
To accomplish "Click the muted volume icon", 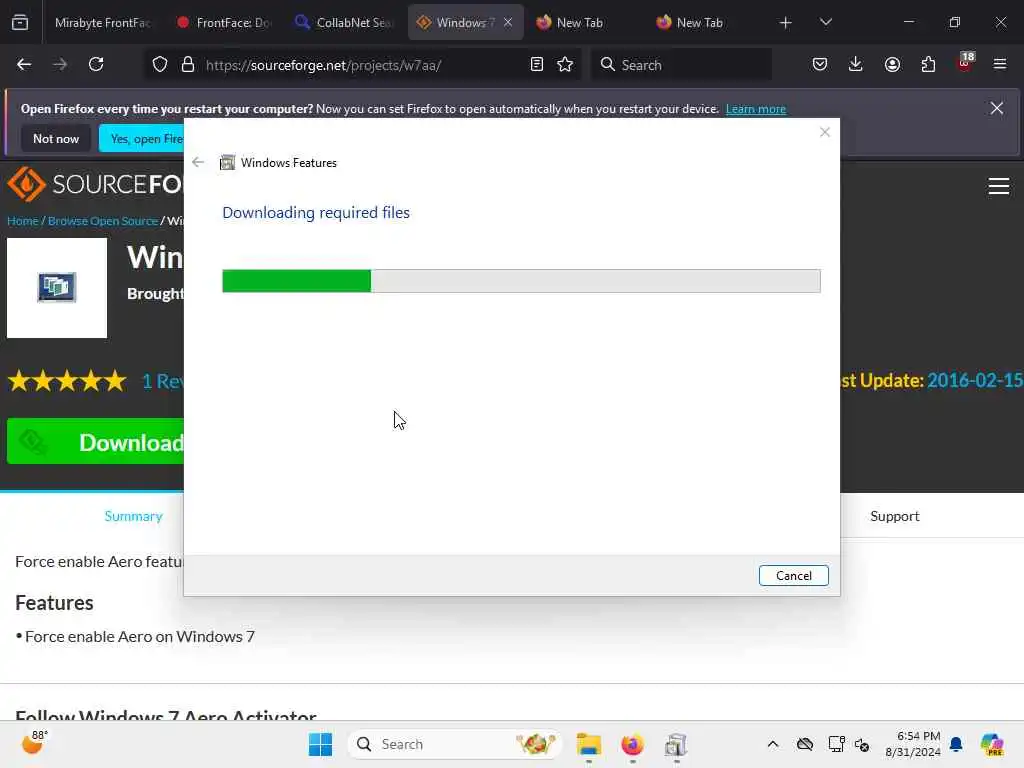I will click(x=862, y=744).
